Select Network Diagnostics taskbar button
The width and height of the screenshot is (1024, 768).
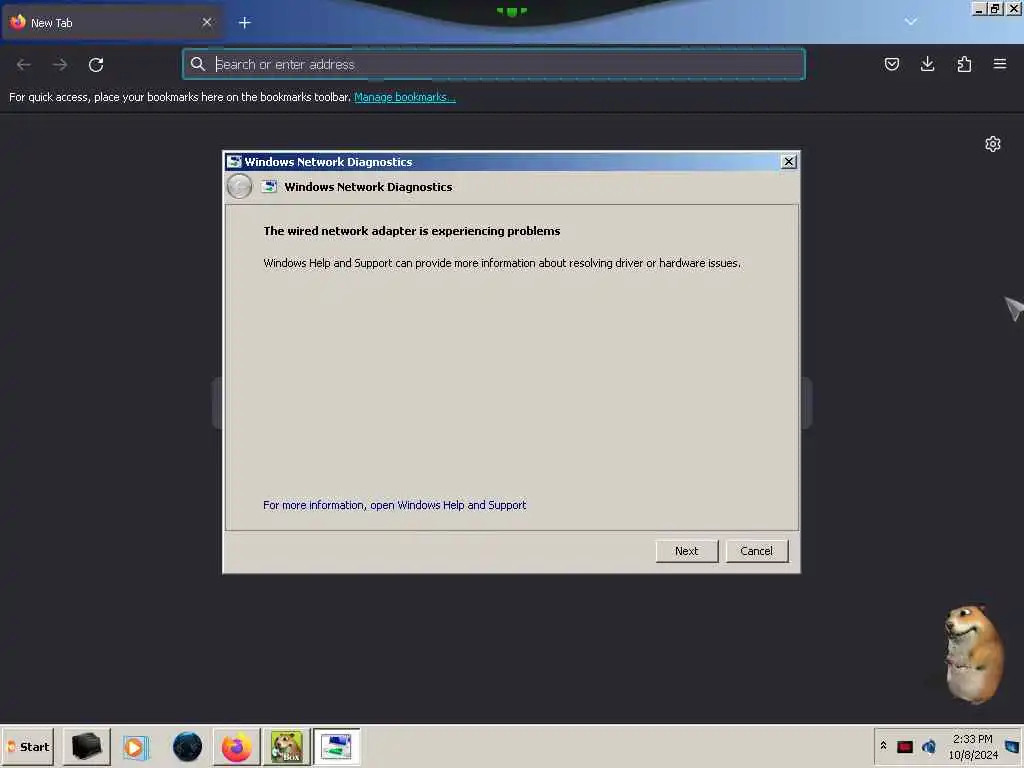click(336, 746)
